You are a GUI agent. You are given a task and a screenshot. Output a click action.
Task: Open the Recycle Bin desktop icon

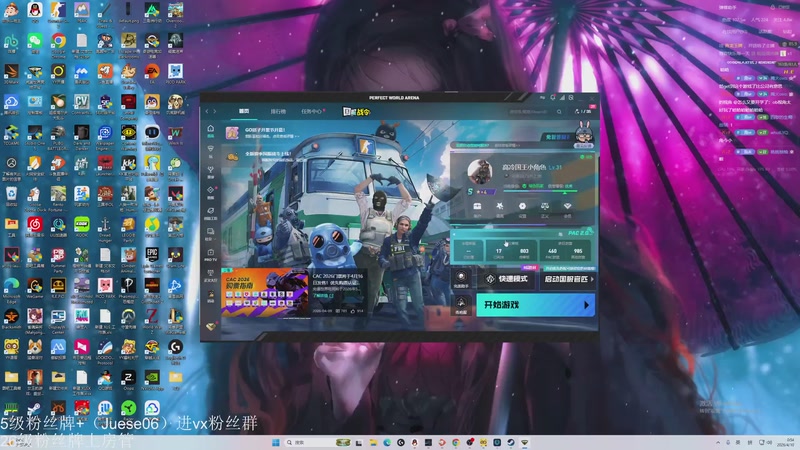click(11, 196)
